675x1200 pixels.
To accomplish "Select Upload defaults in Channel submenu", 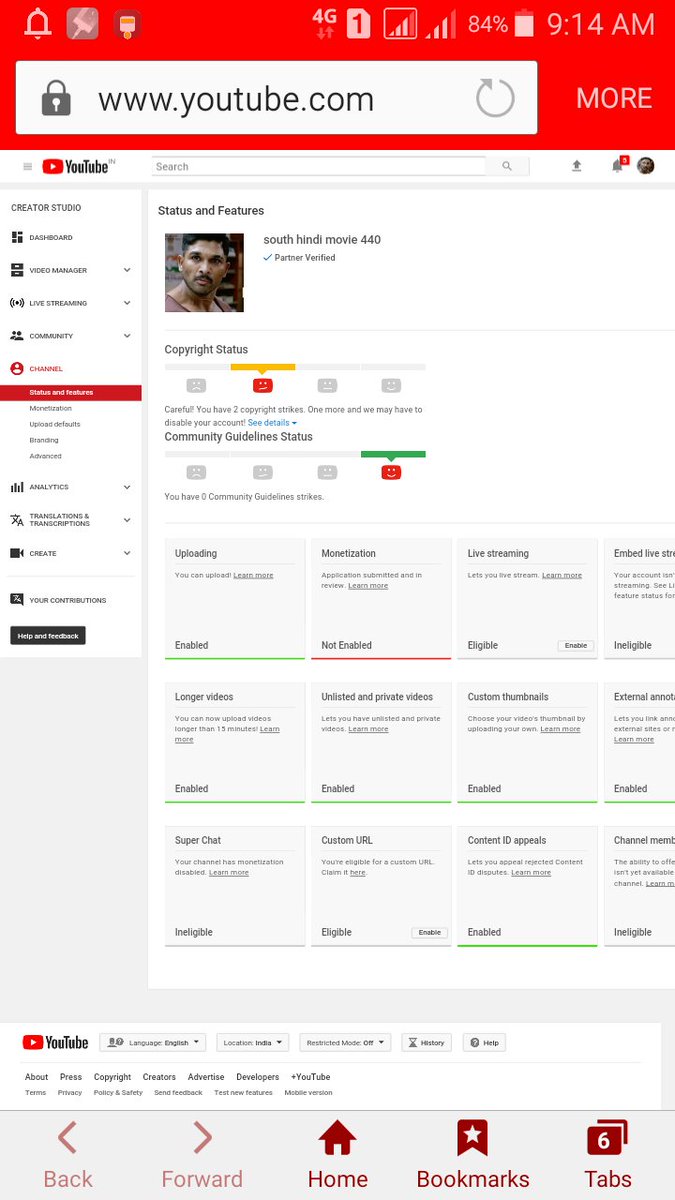I will tap(55, 424).
